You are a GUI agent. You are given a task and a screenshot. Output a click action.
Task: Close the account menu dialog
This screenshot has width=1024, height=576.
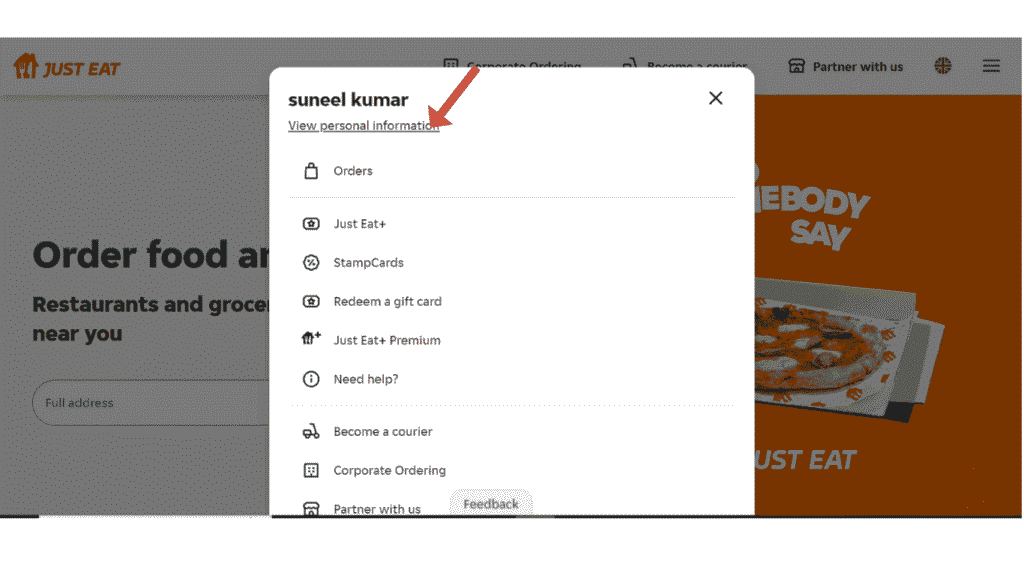click(716, 98)
